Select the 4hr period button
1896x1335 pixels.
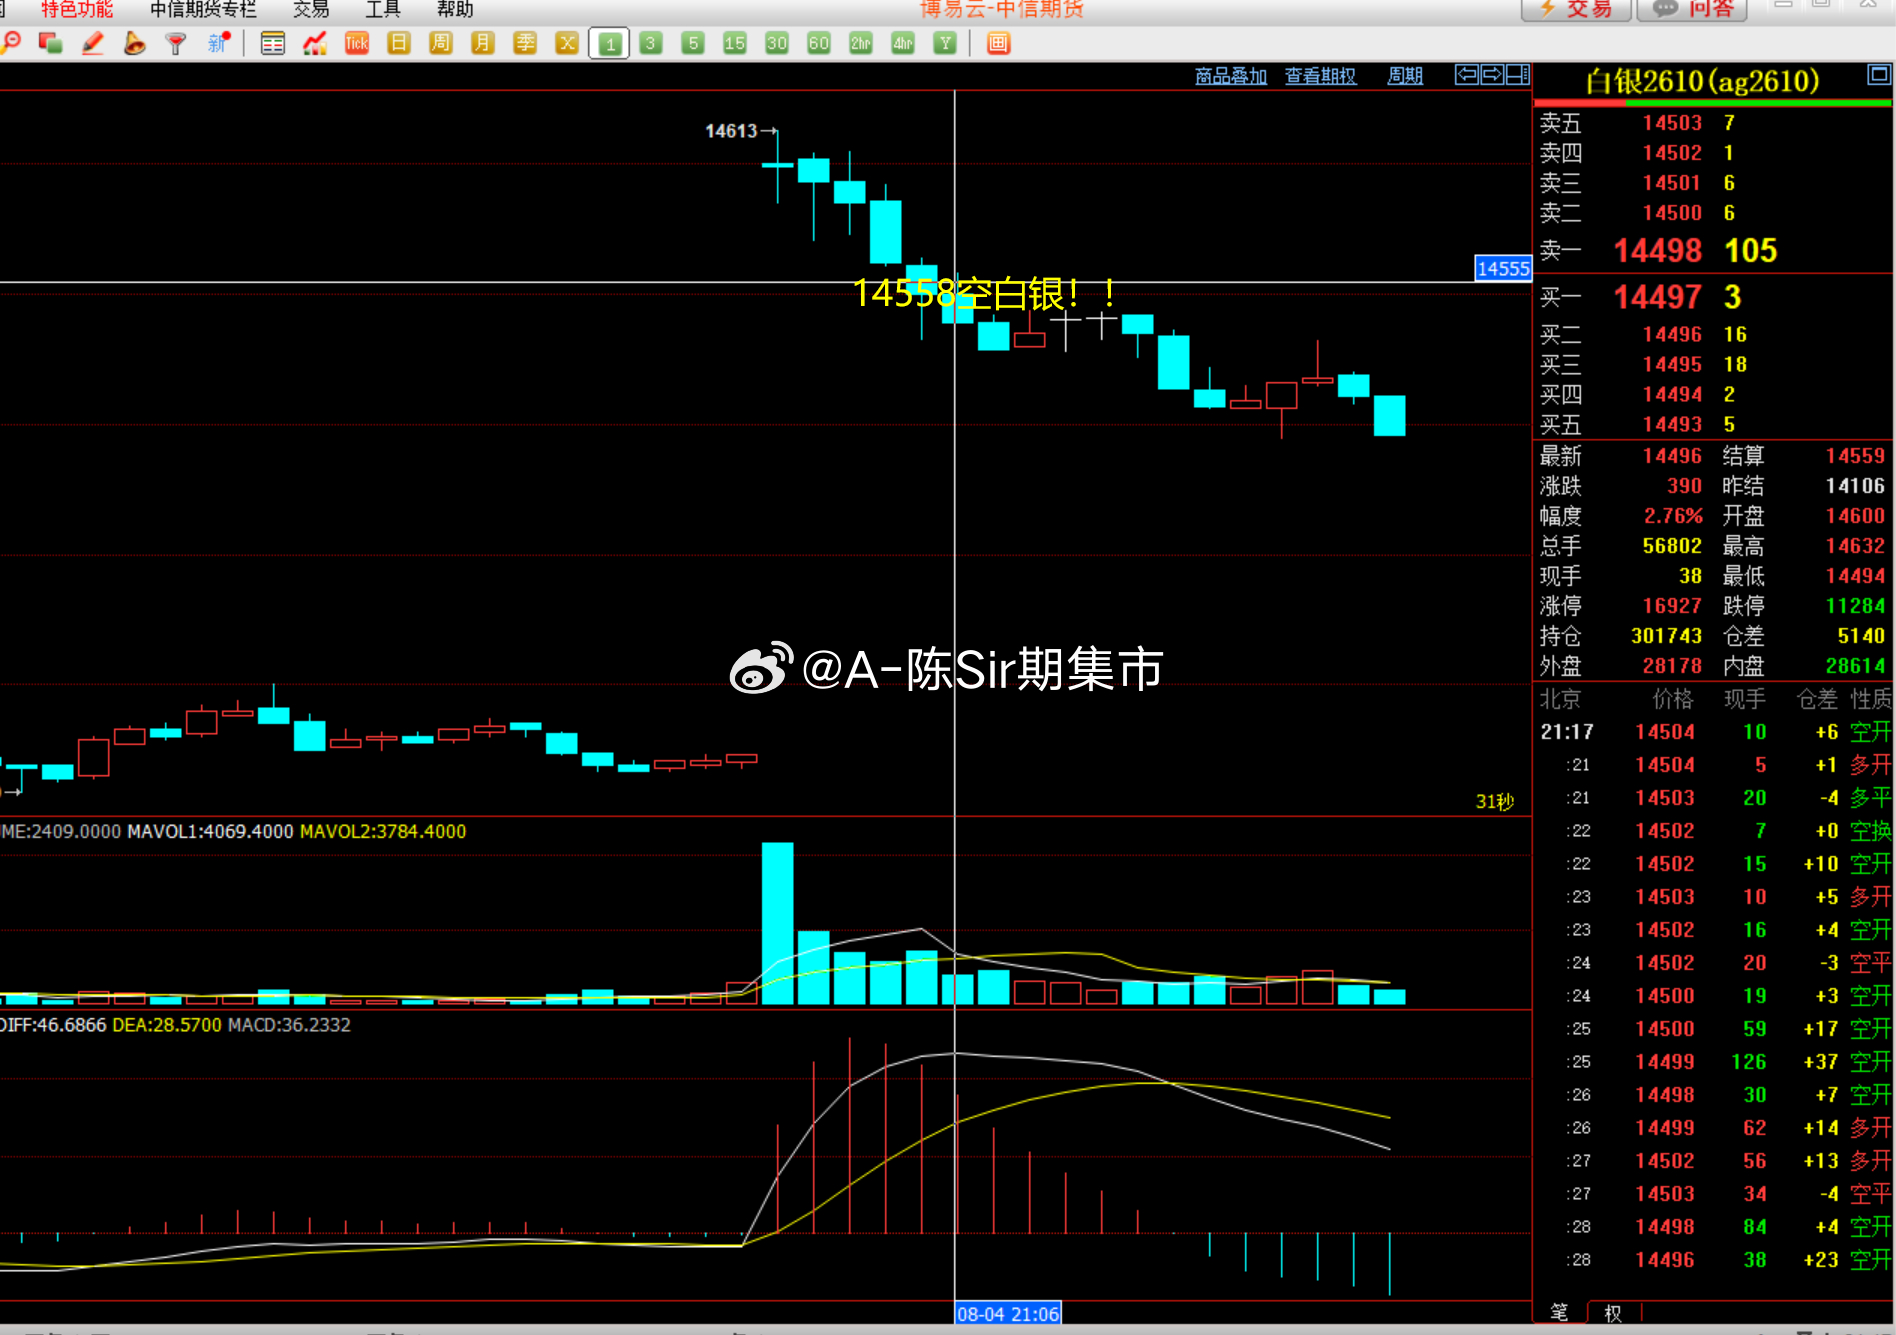(903, 43)
